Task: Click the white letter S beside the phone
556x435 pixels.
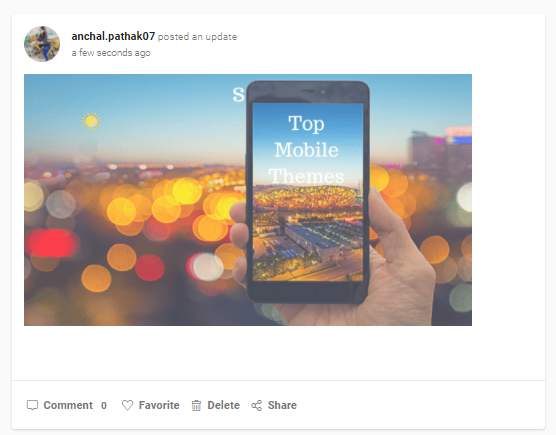Action: tap(239, 94)
